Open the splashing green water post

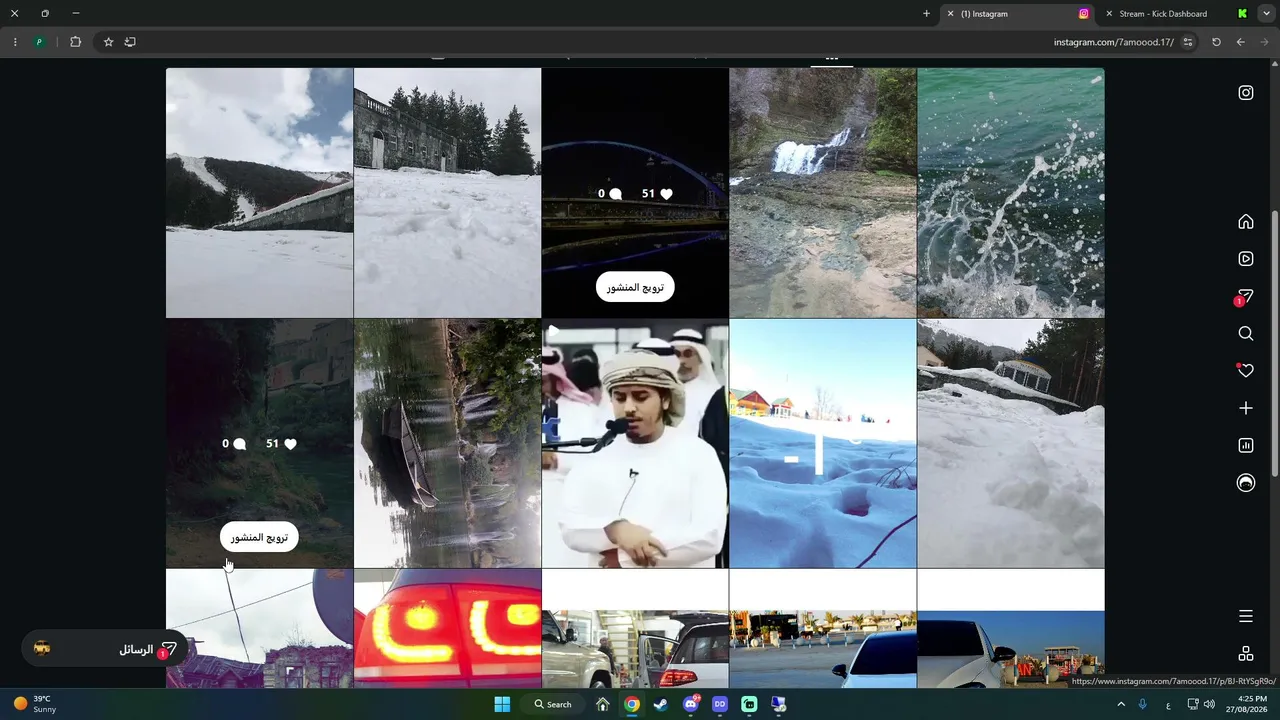[1011, 193]
